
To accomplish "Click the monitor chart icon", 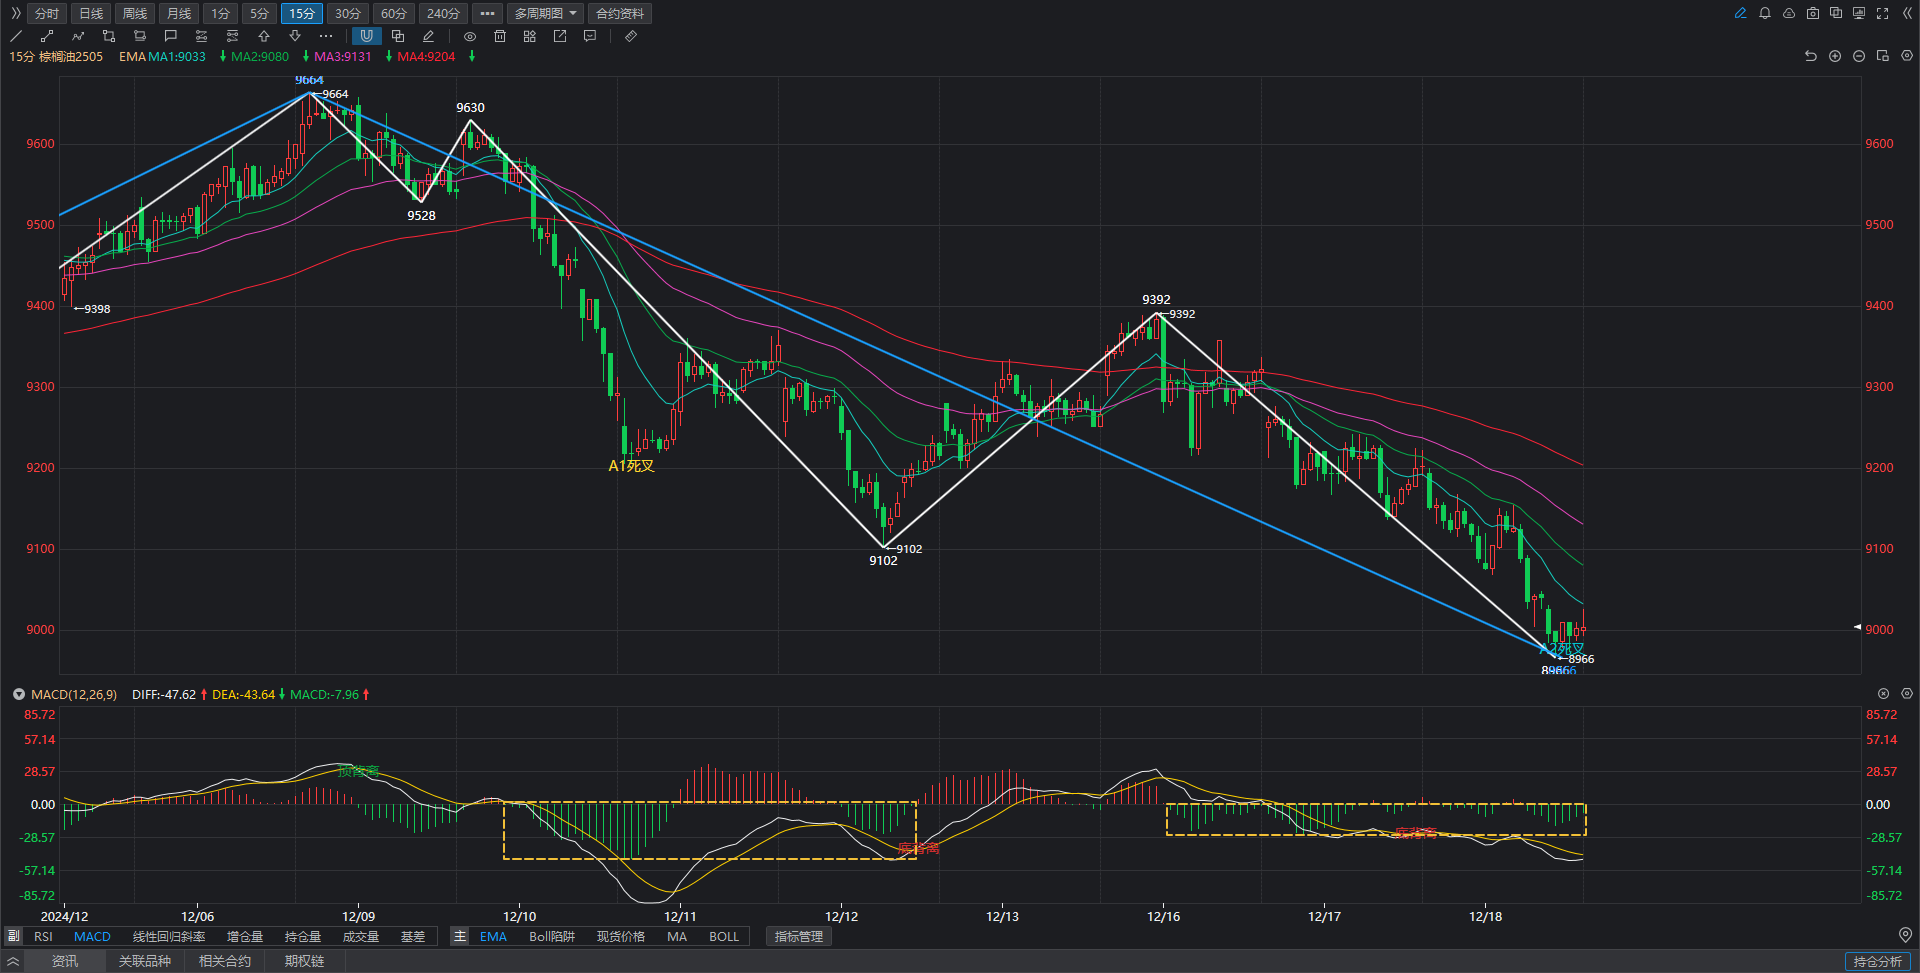I will click(1859, 13).
